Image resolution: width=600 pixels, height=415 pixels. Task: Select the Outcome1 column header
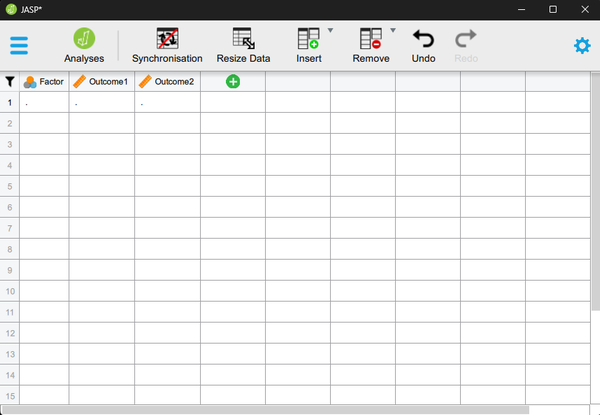(x=102, y=81)
